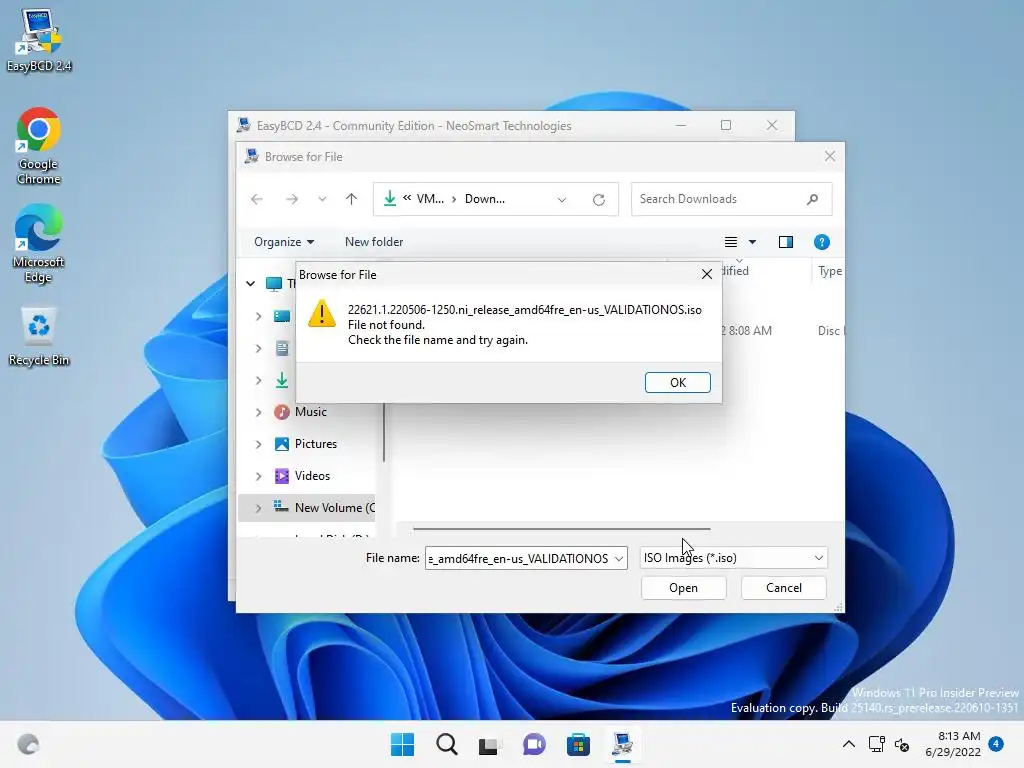Screen dimensions: 1024x768
Task: Click the EasyBCD taskbar icon
Action: 622,744
